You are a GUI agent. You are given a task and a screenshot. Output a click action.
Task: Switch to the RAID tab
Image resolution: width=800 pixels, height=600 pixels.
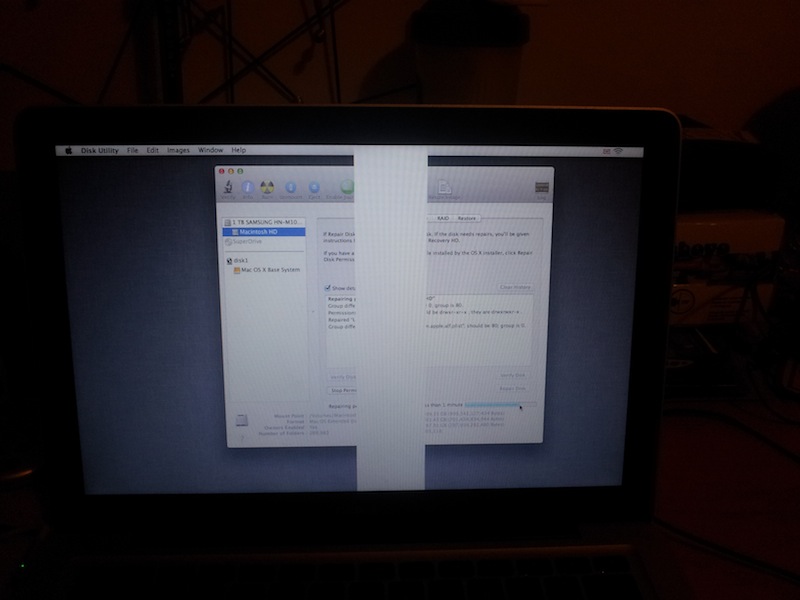click(443, 218)
